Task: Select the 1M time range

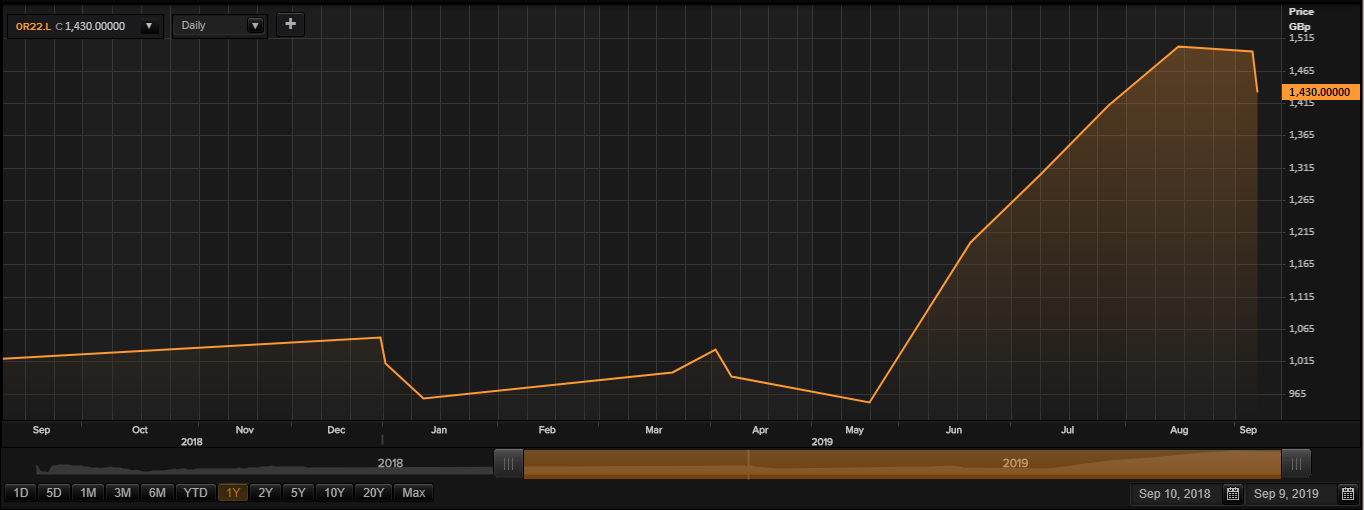Action: [x=88, y=493]
